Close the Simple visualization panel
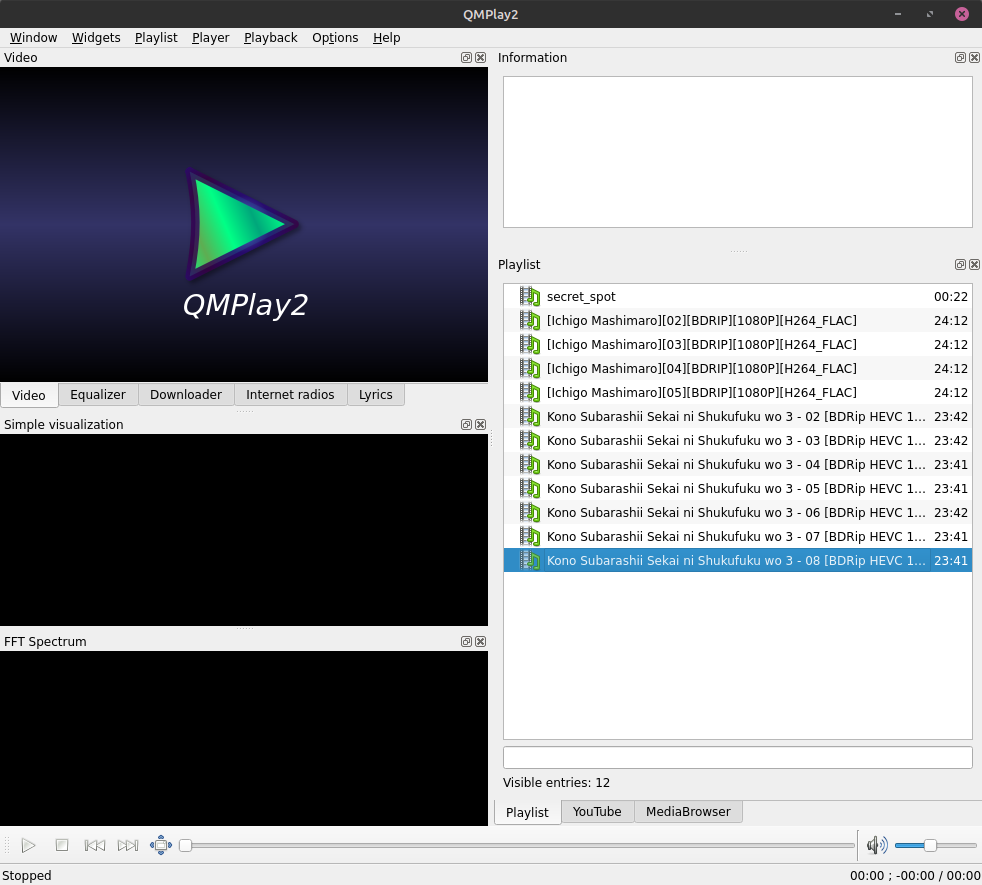The image size is (982, 885). [x=480, y=425]
